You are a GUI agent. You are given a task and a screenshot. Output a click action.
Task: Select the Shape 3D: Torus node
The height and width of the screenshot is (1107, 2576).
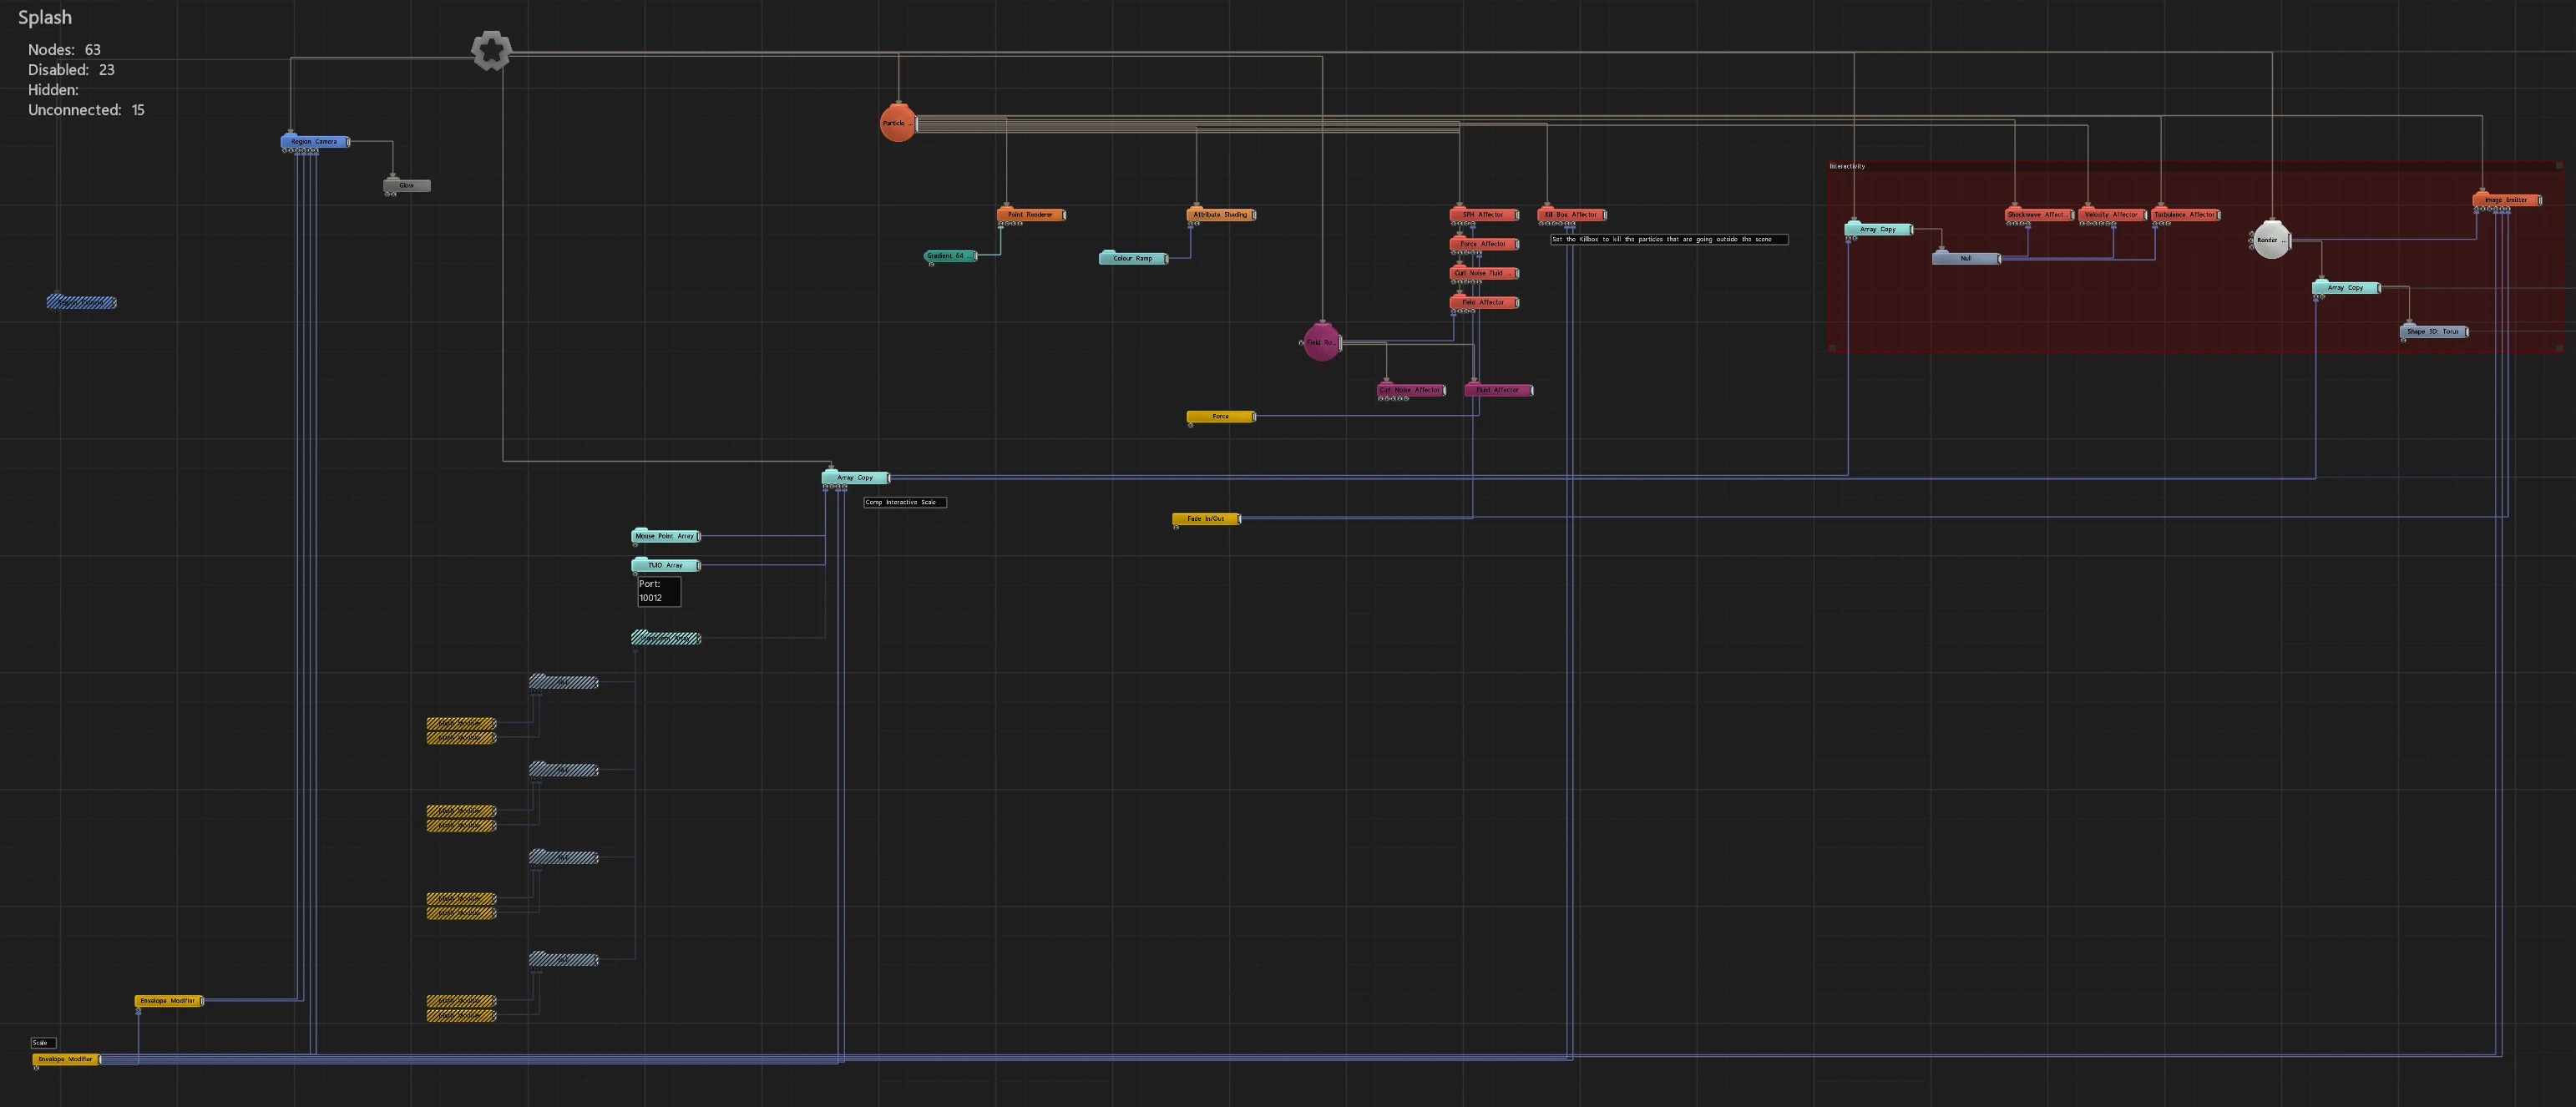pyautogui.click(x=2434, y=331)
